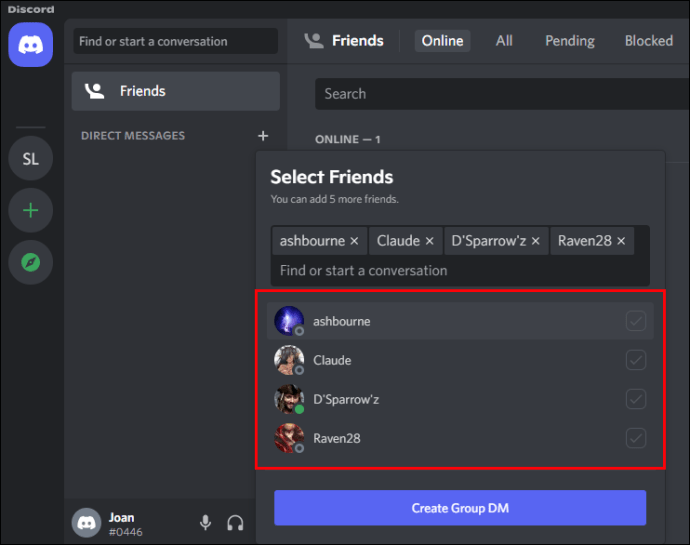The width and height of the screenshot is (690, 545).
Task: Click Joan's user avatar
Action: pos(87,522)
